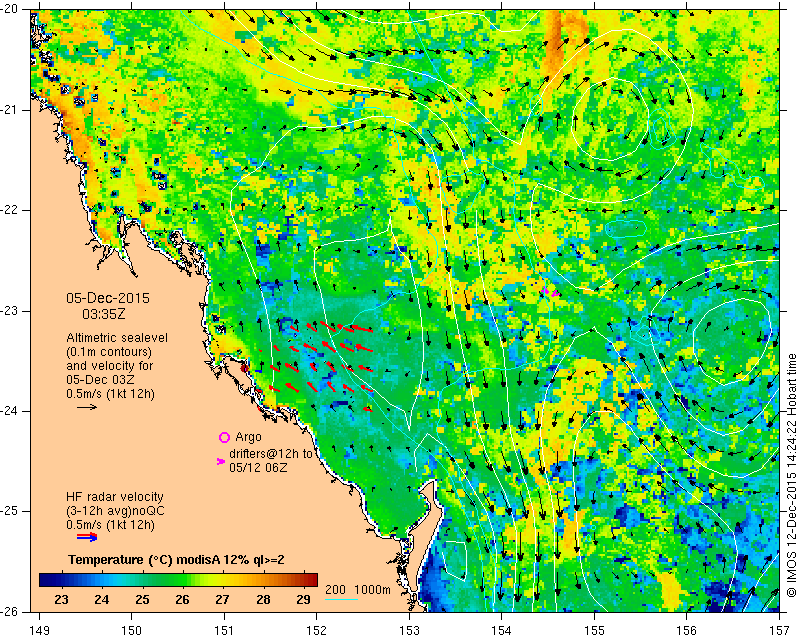Click the black altimetric velocity legend arrow
The image size is (800, 640).
pos(87,407)
